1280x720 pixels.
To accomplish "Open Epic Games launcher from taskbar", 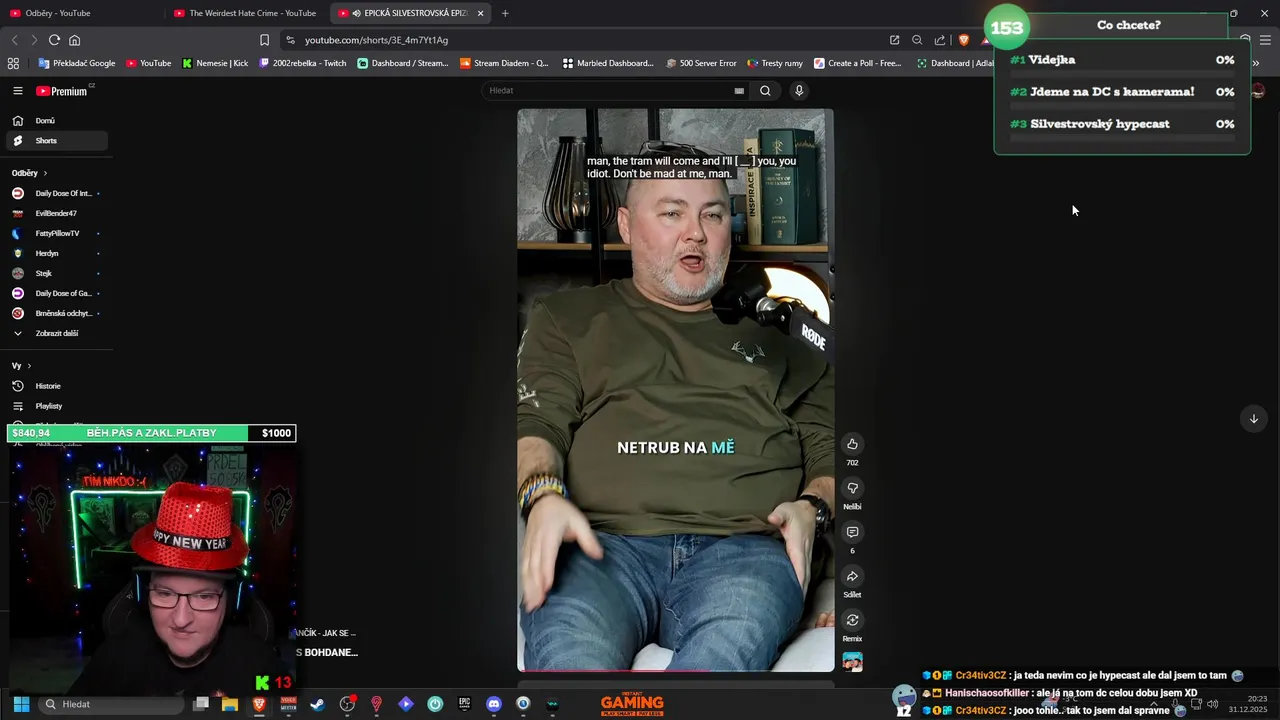I will point(464,704).
